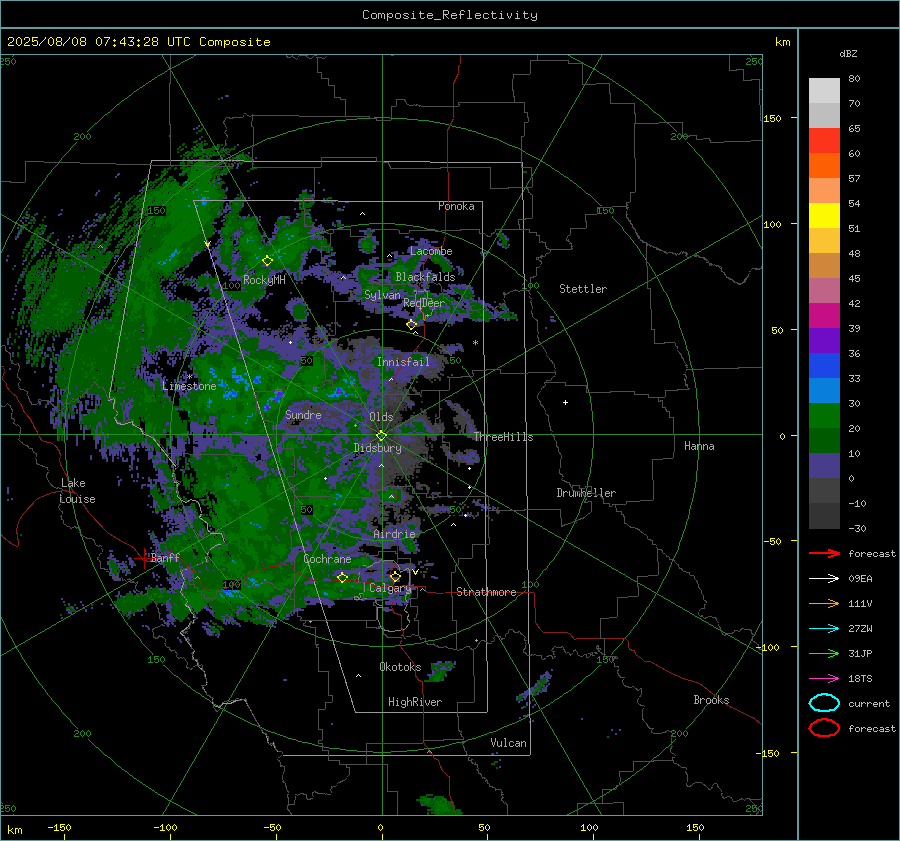
Task: Click the Vulcan town label
Action: click(x=509, y=743)
